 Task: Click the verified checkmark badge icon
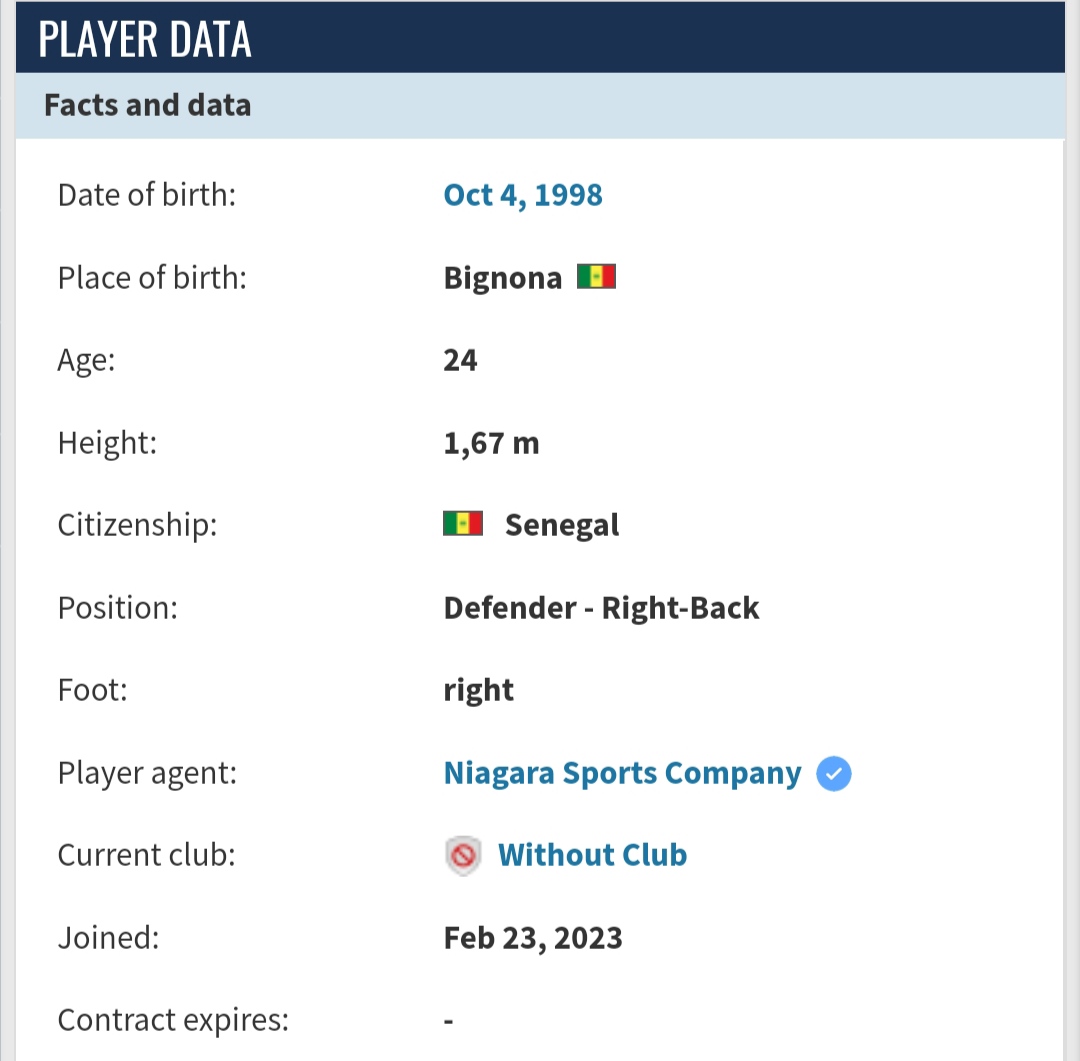click(x=833, y=773)
